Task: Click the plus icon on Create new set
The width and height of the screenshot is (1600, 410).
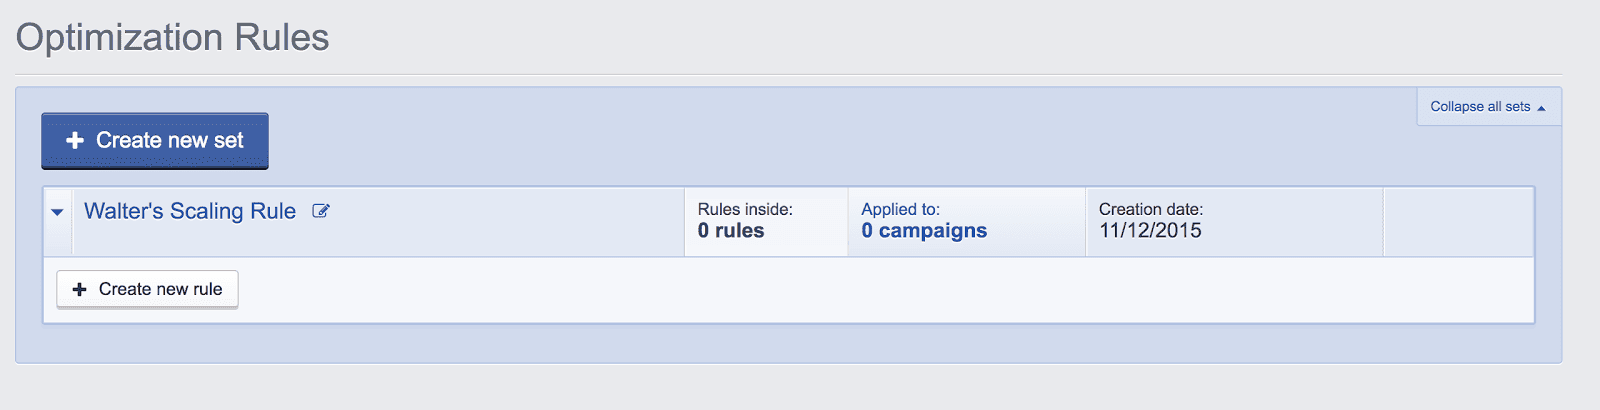Action: 75,141
